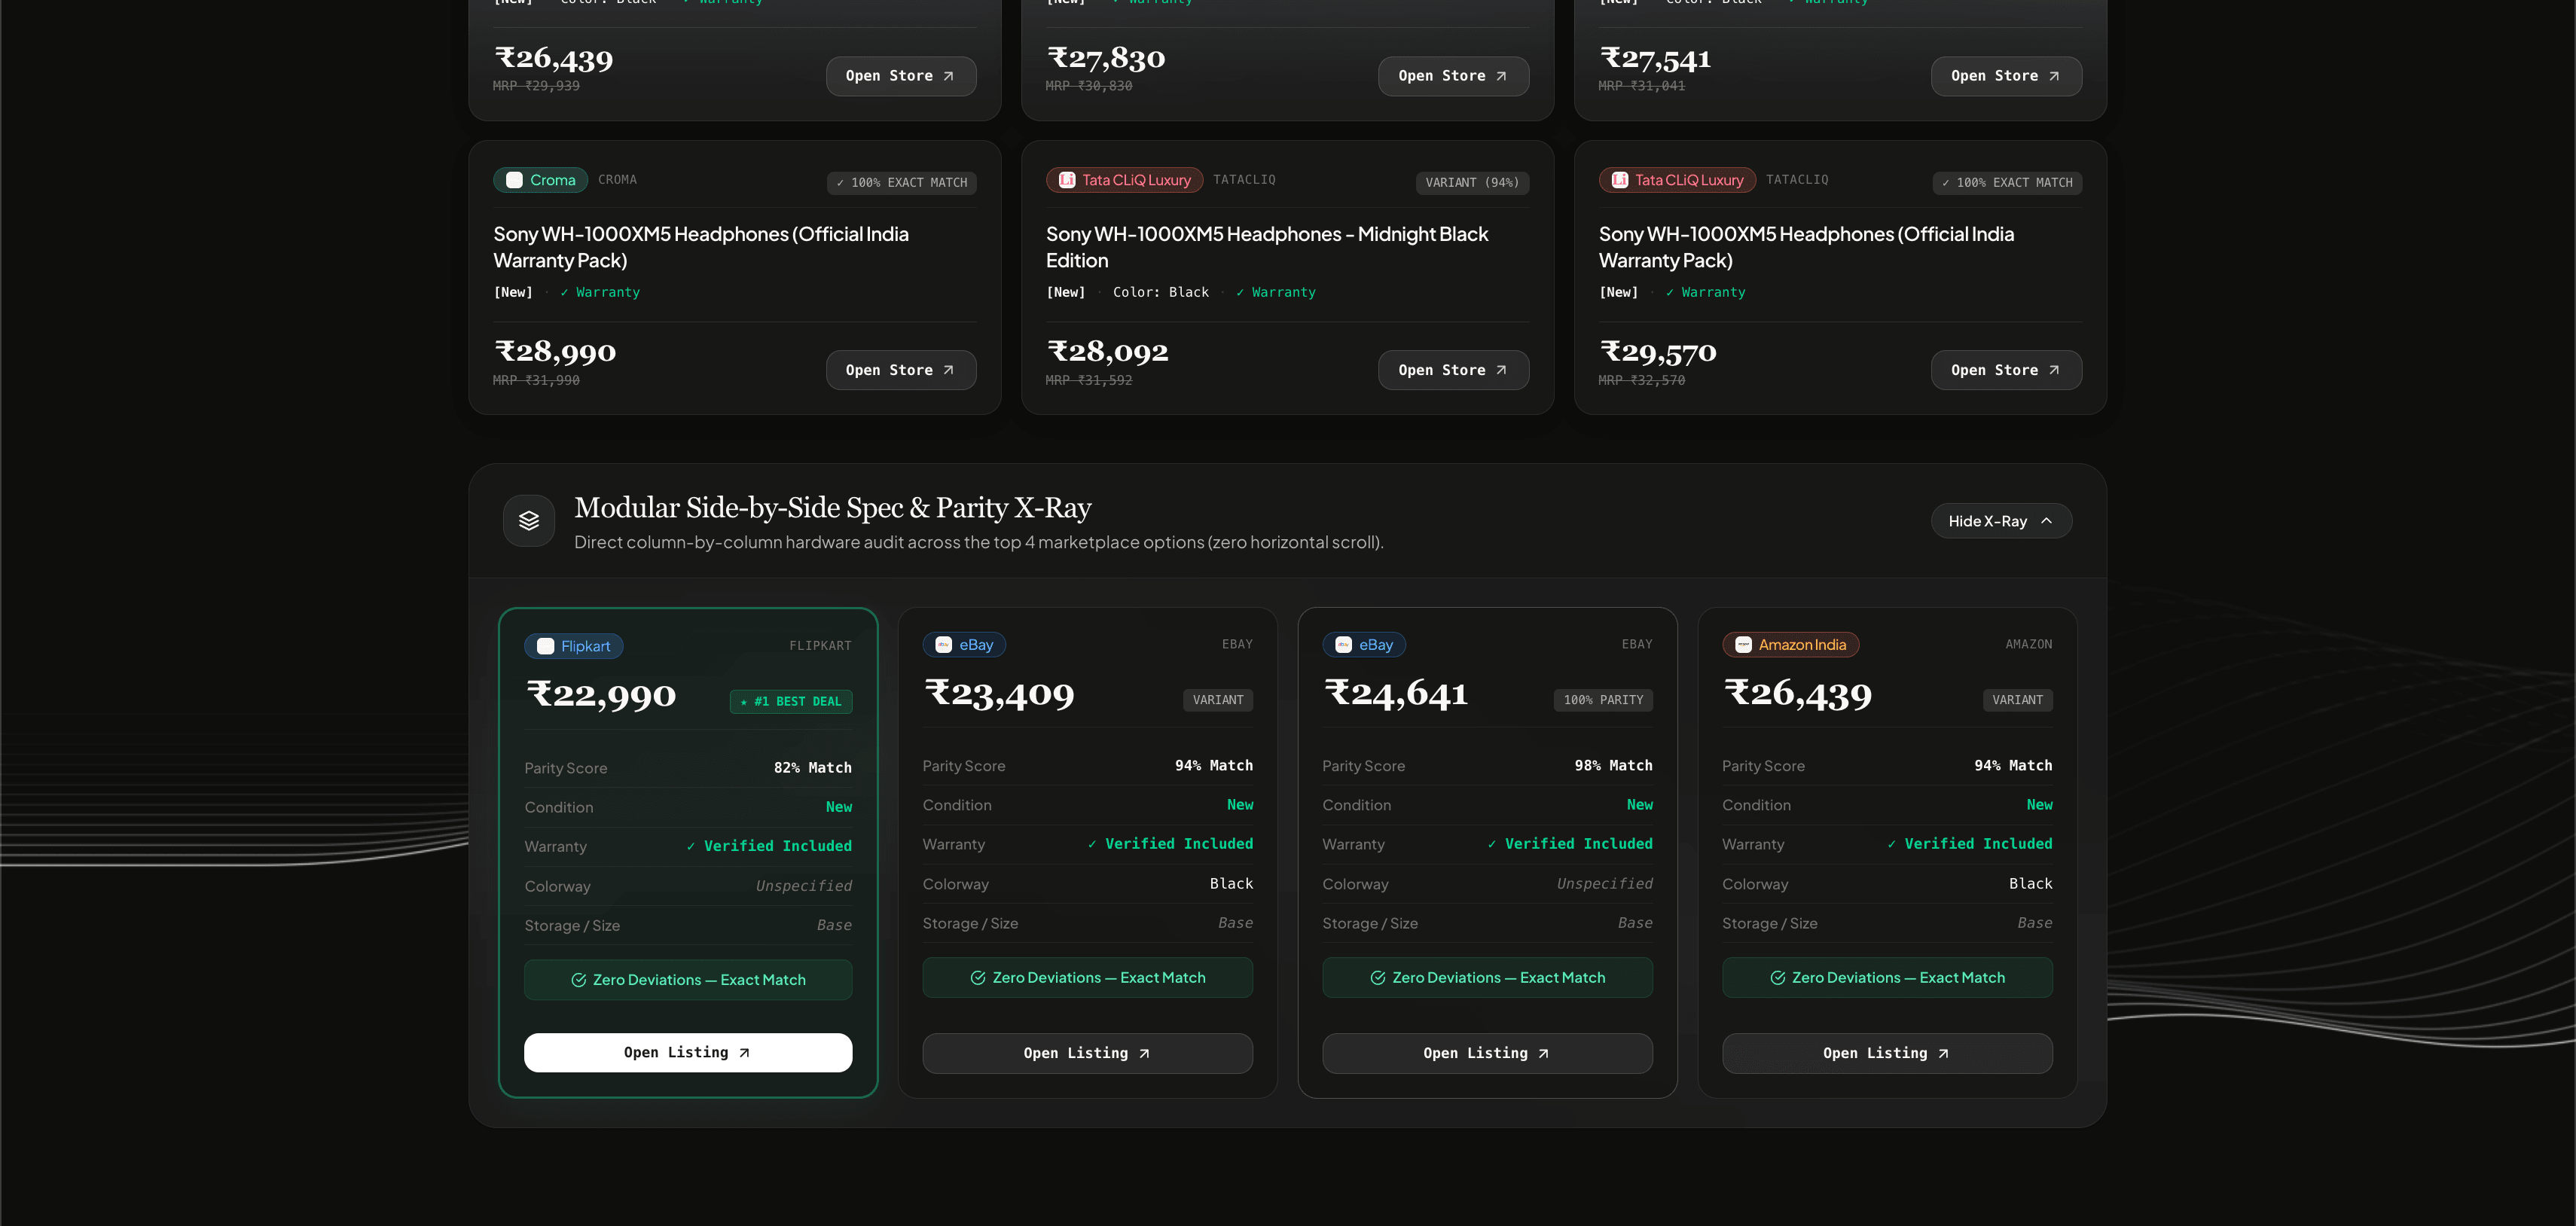Click Zero Deviations banner on the Flipkart card
The height and width of the screenshot is (1226, 2576).
click(x=688, y=980)
